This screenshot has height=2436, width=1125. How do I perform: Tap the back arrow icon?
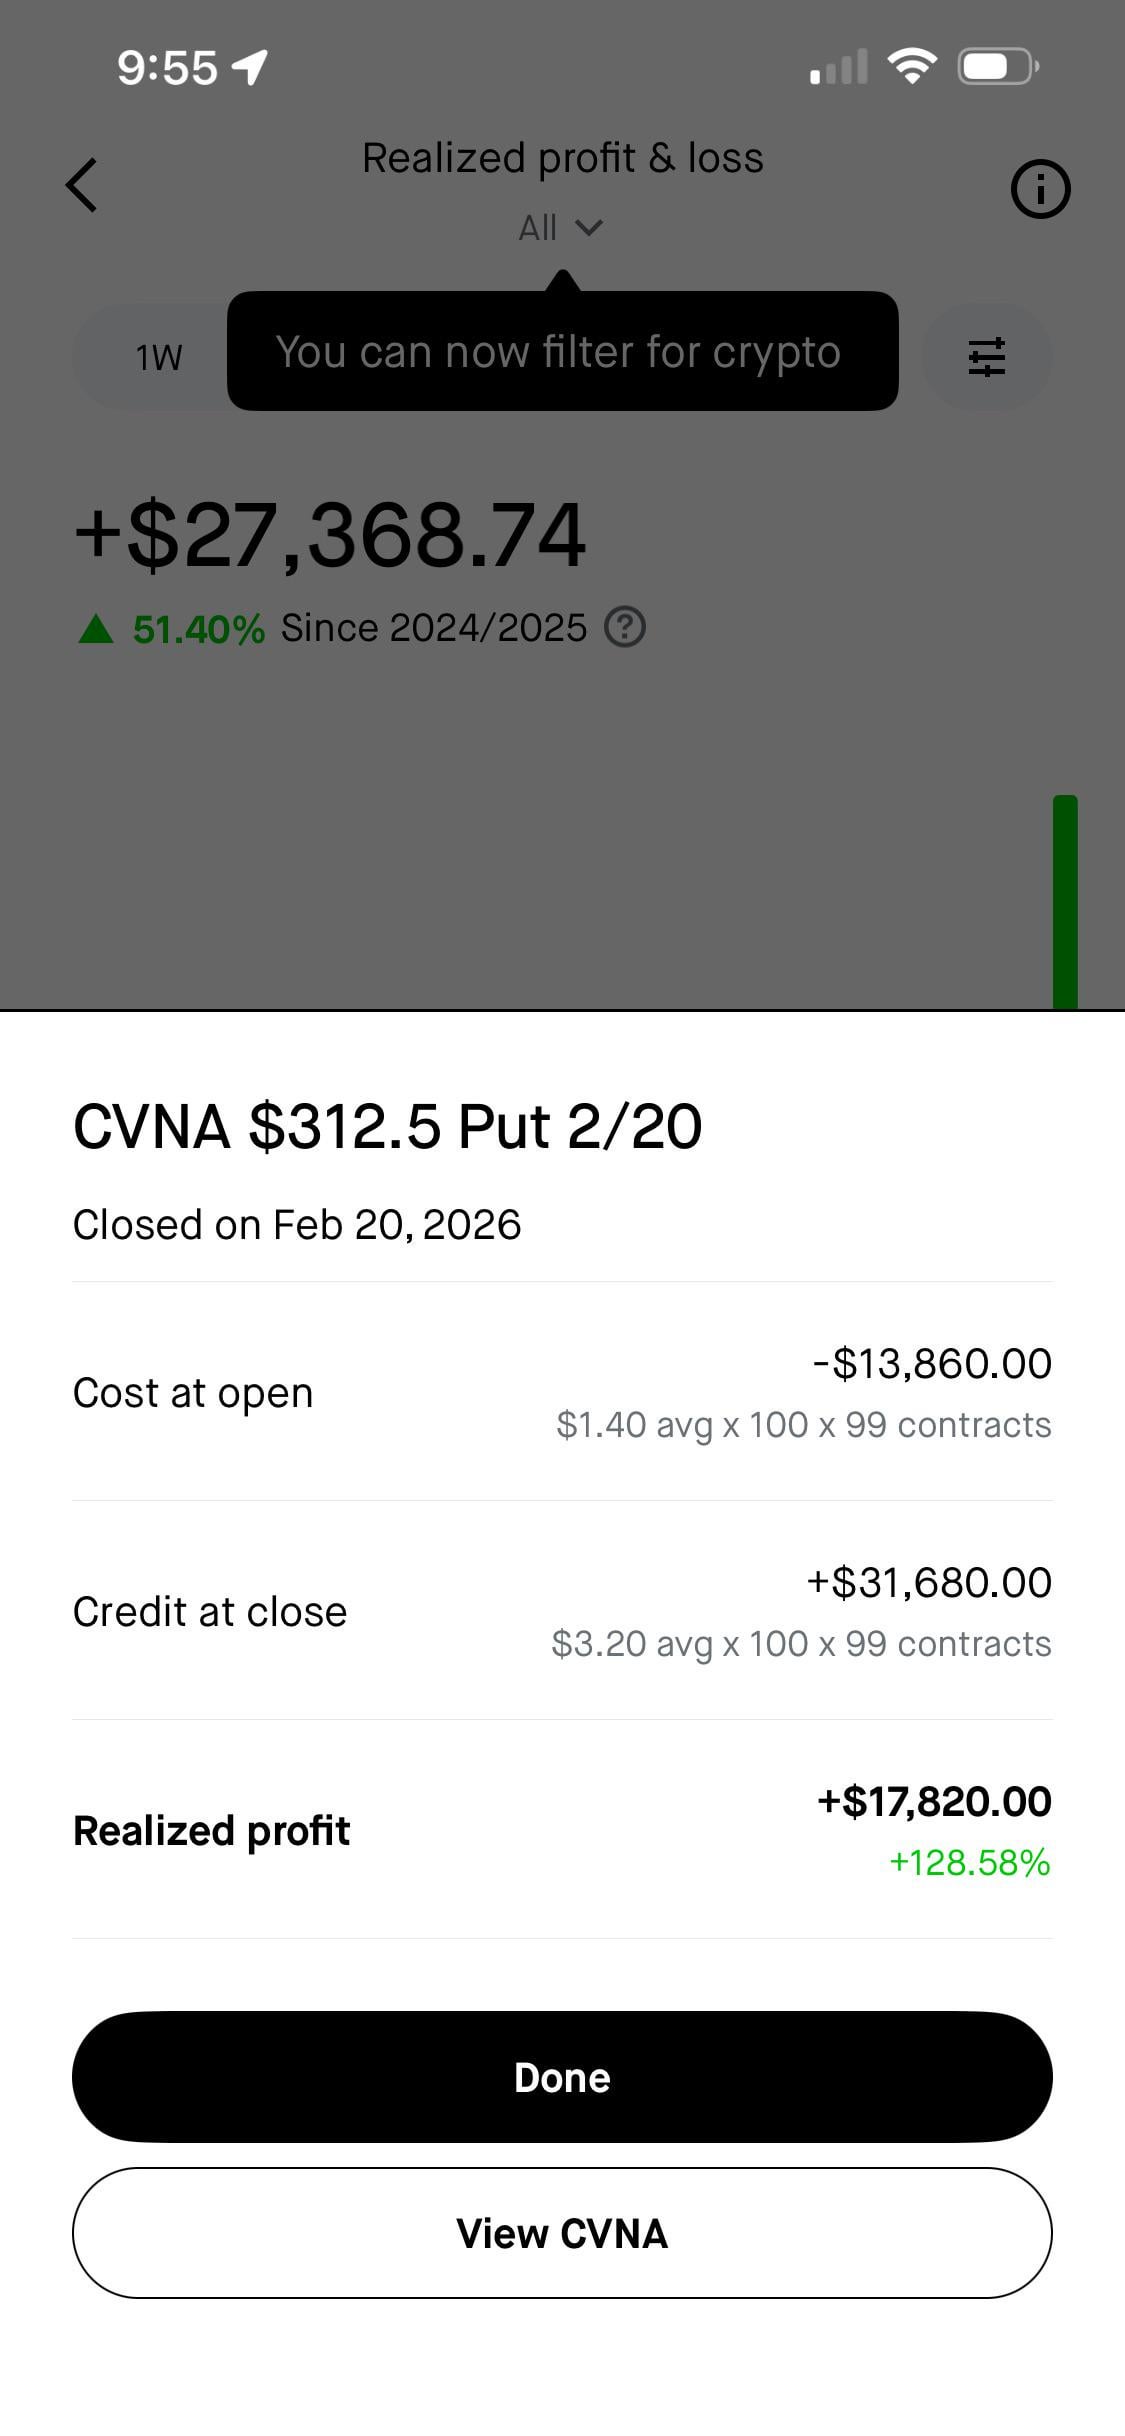82,186
